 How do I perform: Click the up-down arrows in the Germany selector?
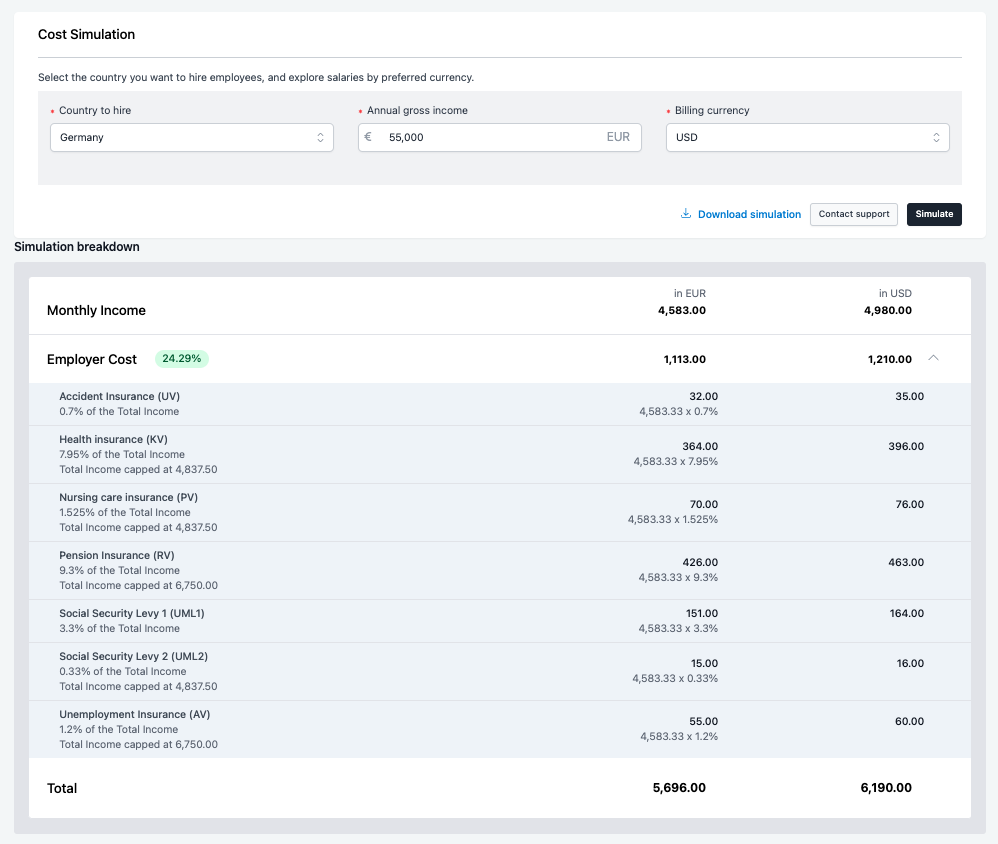[320, 138]
